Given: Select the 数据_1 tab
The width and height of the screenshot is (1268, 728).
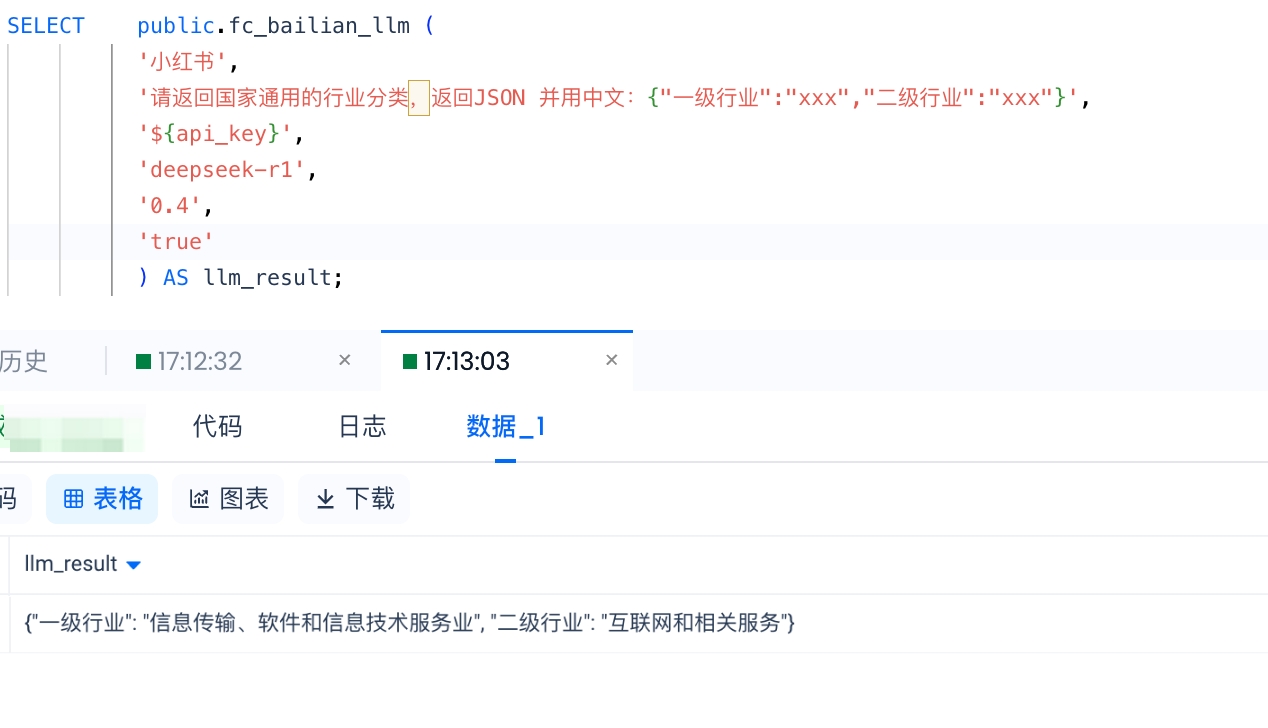Looking at the screenshot, I should tap(506, 427).
